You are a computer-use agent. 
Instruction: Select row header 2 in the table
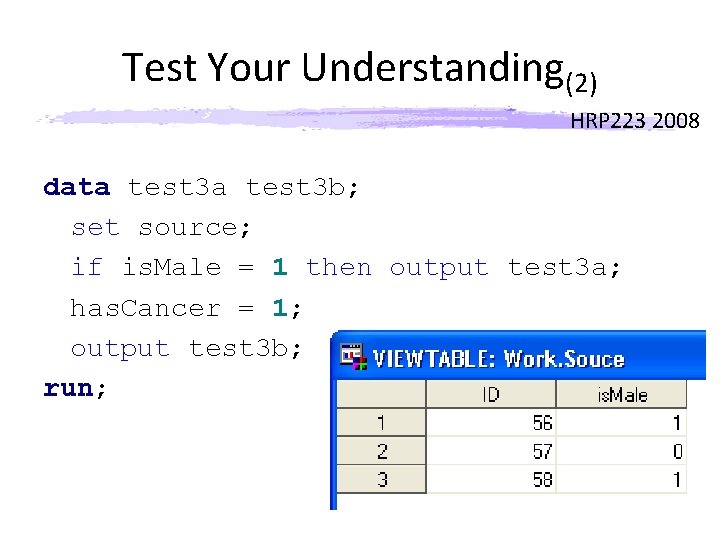pyautogui.click(x=381, y=451)
